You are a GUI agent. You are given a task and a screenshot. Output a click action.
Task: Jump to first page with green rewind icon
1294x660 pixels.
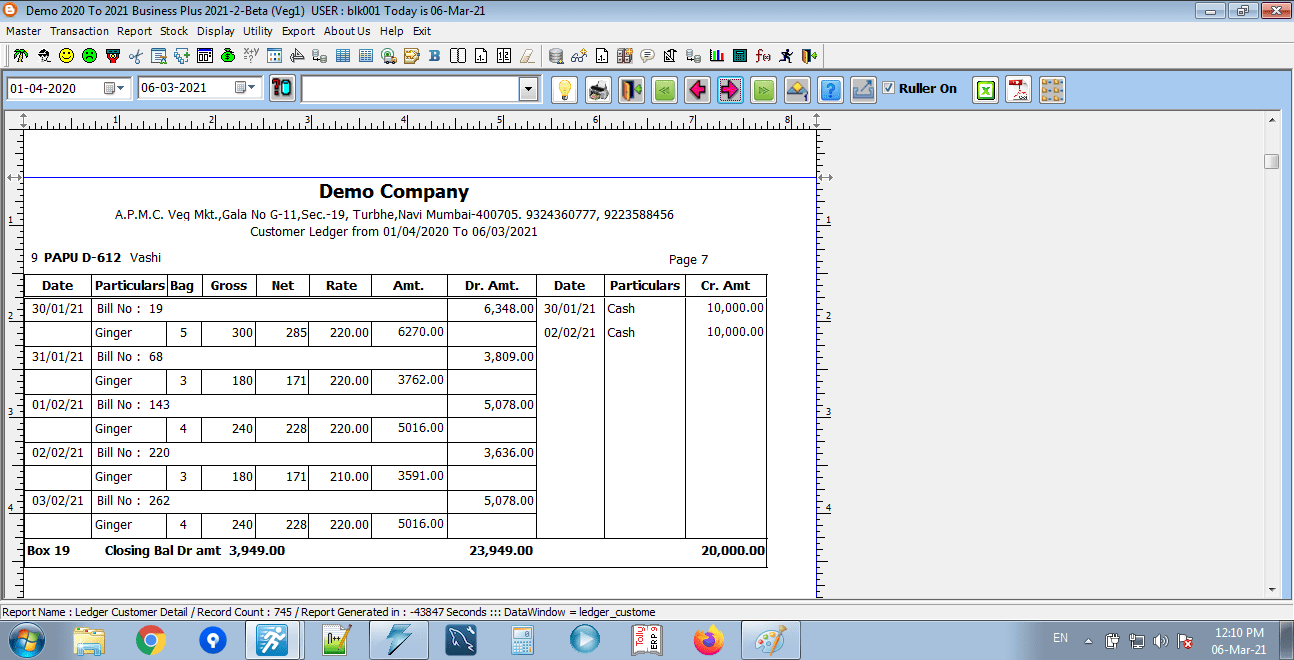664,90
